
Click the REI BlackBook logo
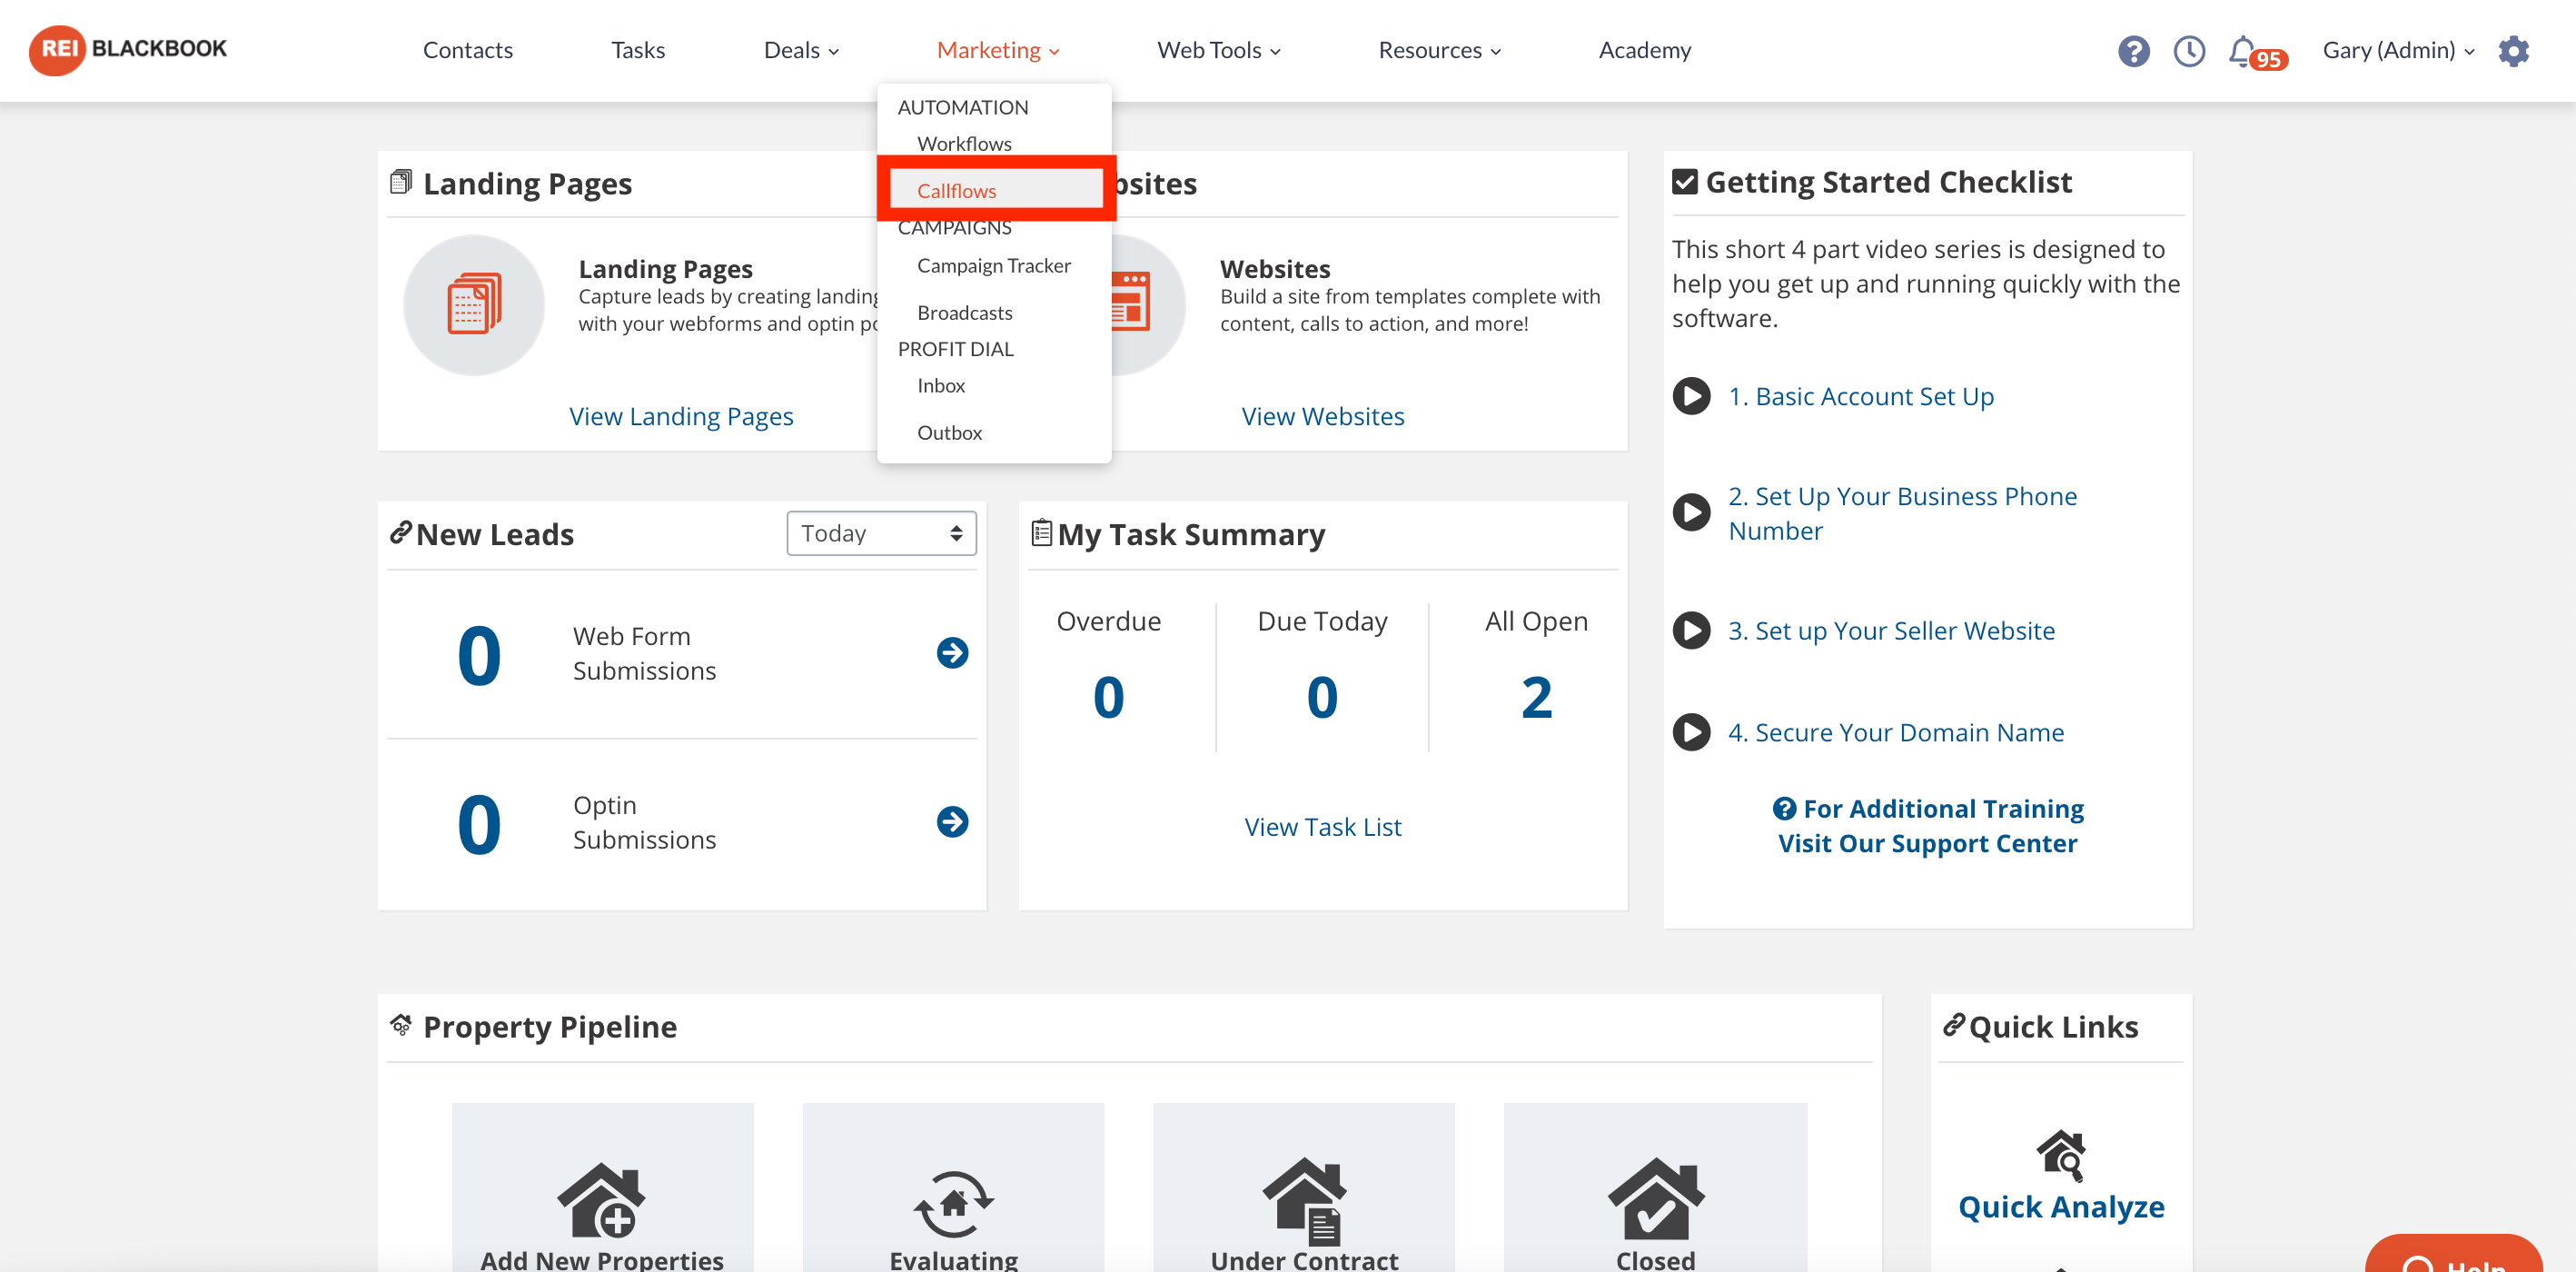(128, 49)
